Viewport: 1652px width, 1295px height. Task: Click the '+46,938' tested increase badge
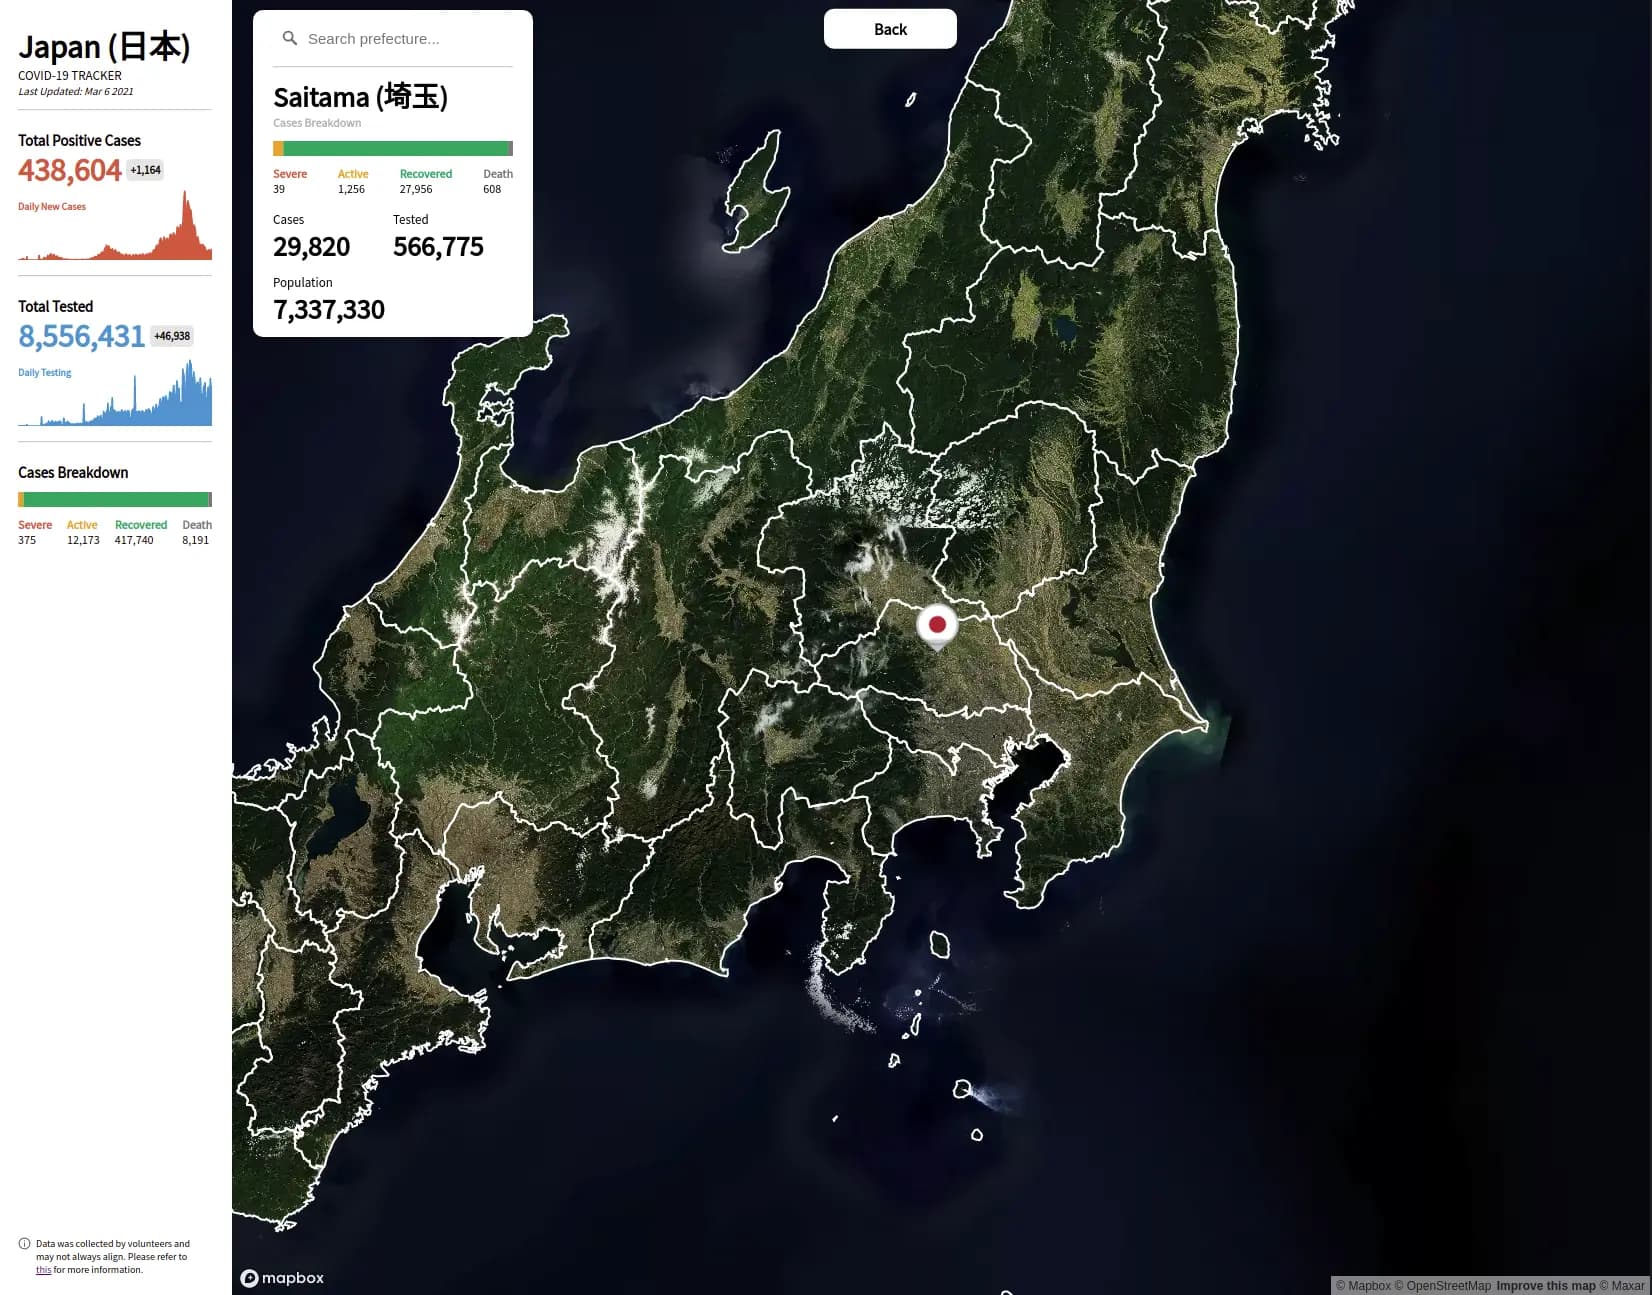tap(171, 336)
